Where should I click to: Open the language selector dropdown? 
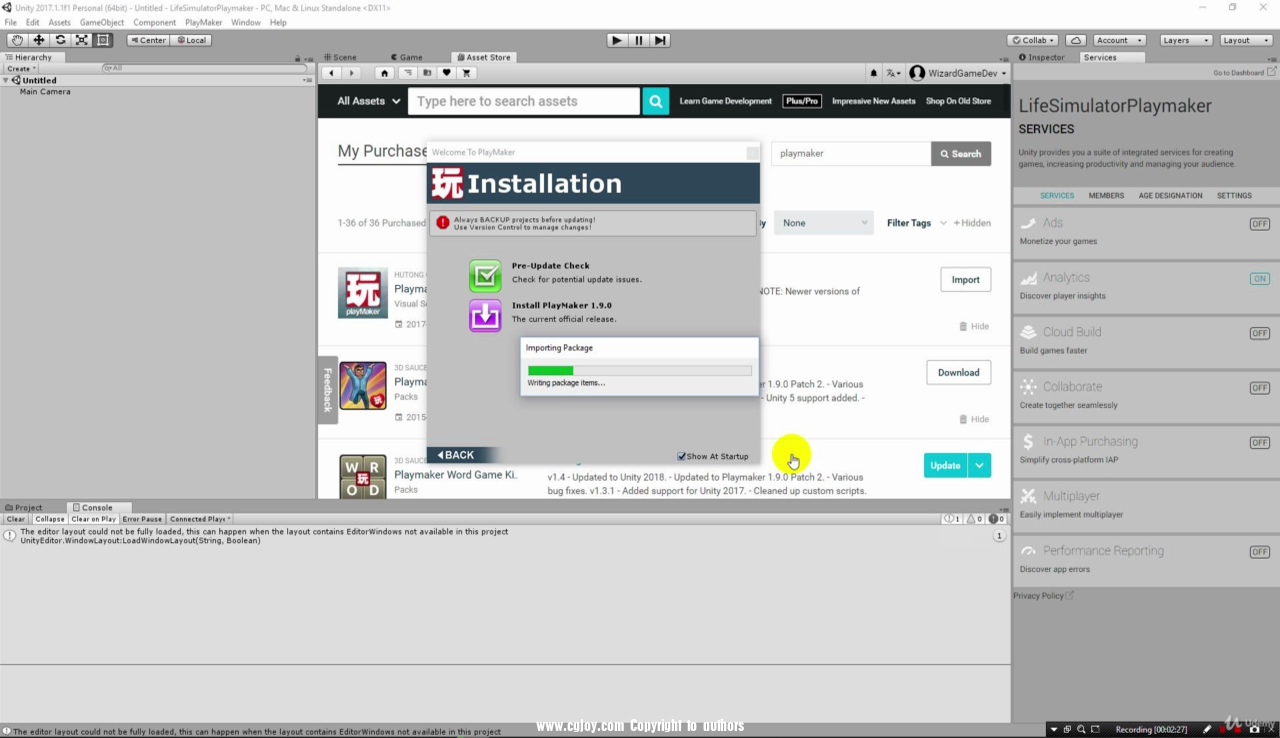coord(892,73)
